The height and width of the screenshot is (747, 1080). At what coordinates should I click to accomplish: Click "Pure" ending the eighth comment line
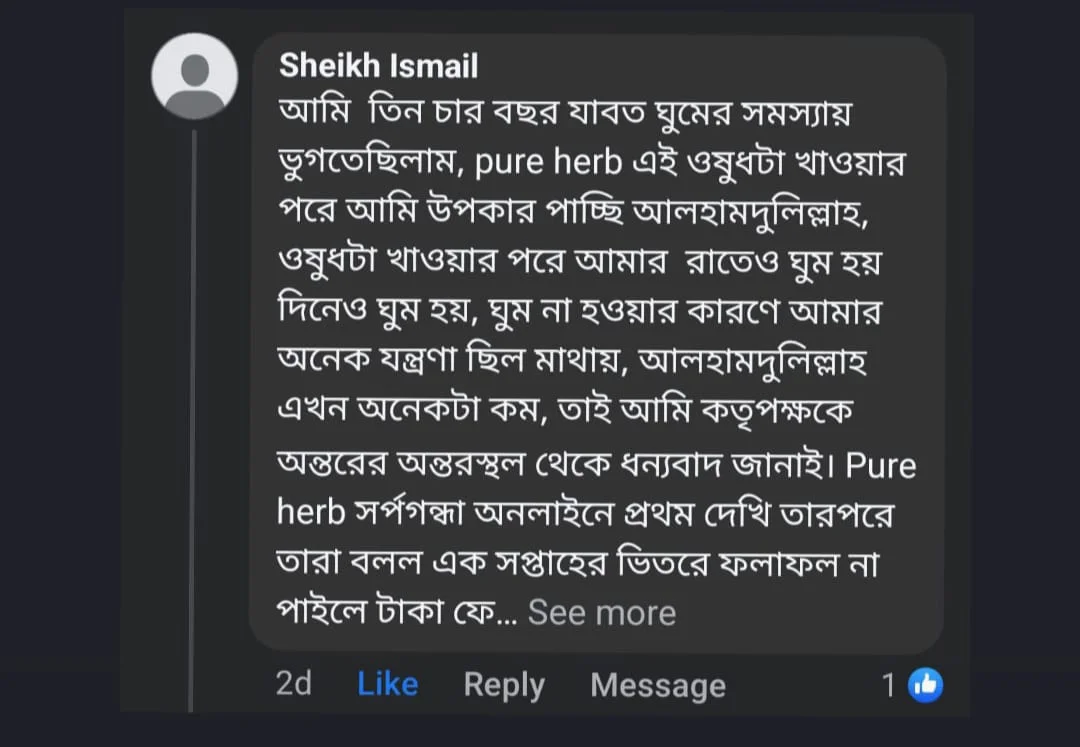coord(880,466)
